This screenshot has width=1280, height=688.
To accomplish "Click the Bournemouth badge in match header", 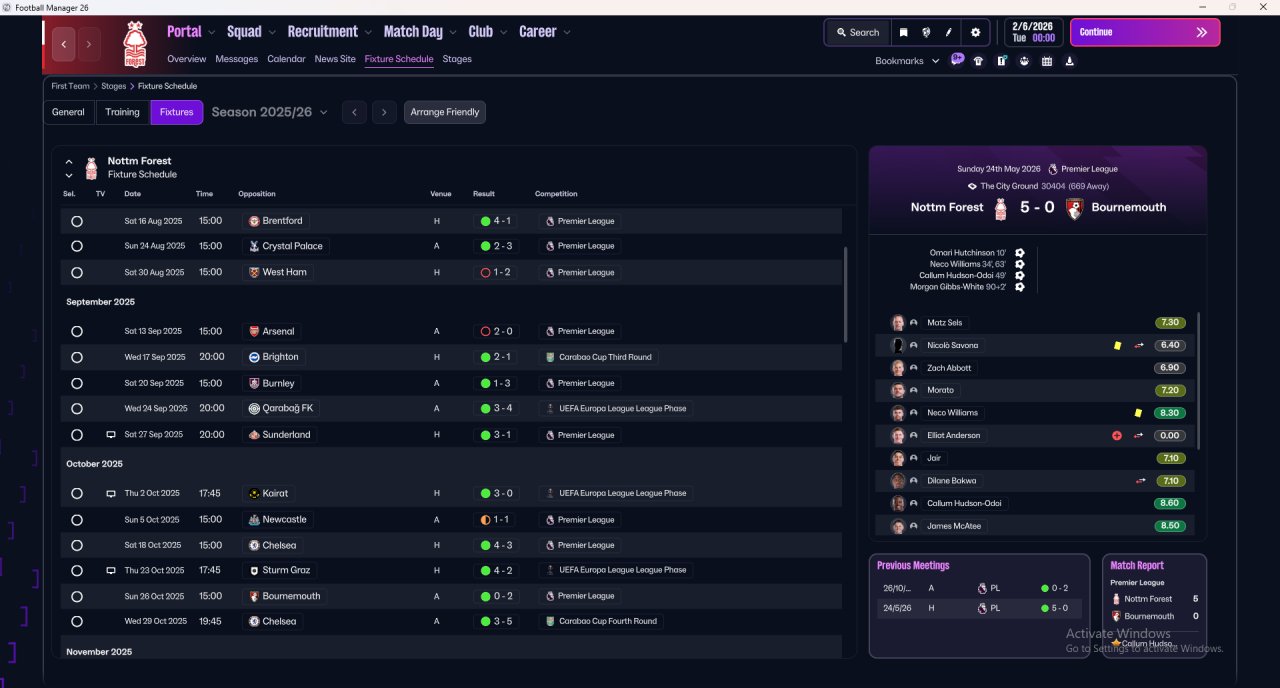I will pyautogui.click(x=1074, y=208).
